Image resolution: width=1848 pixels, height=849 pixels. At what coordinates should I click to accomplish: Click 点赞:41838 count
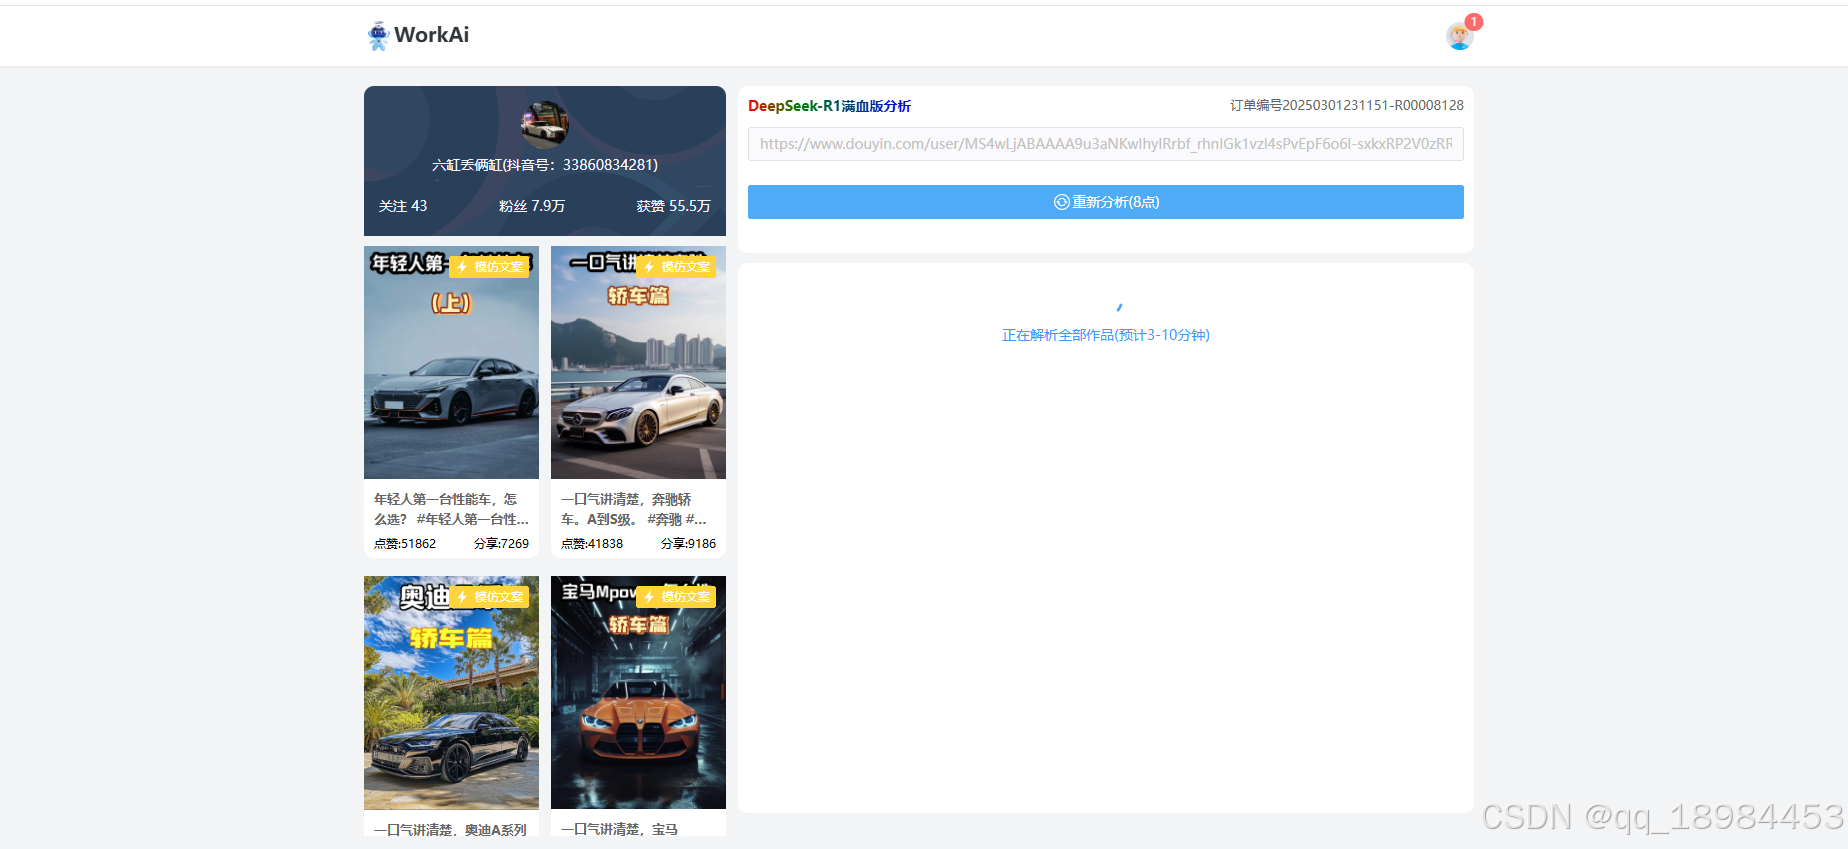pos(592,544)
